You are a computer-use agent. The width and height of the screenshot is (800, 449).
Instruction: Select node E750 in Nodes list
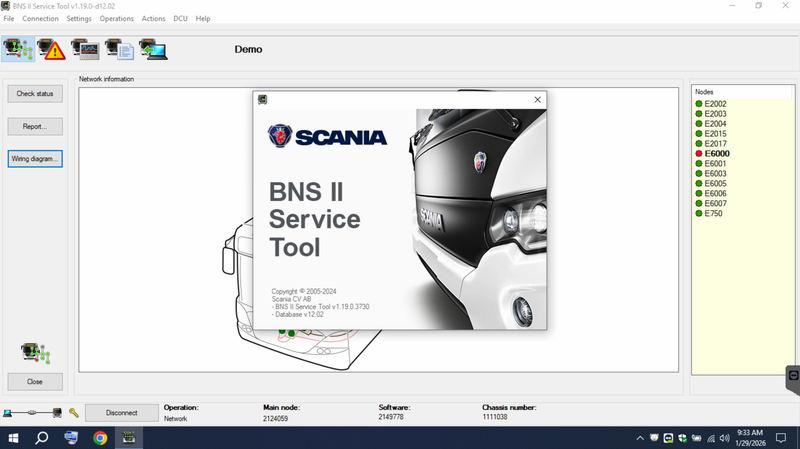coord(713,213)
